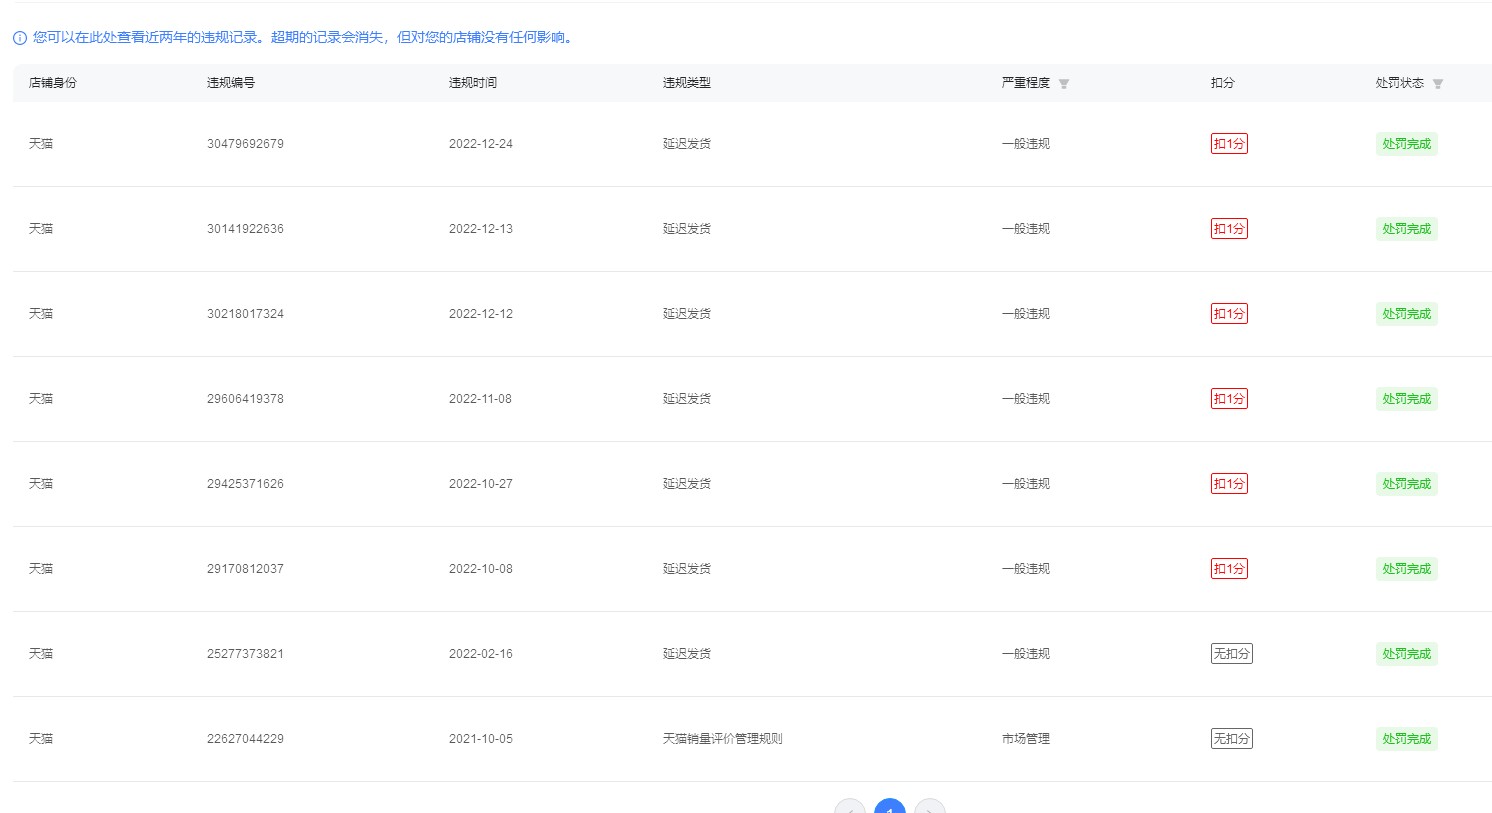Click the 违规类型 column header

tap(687, 83)
